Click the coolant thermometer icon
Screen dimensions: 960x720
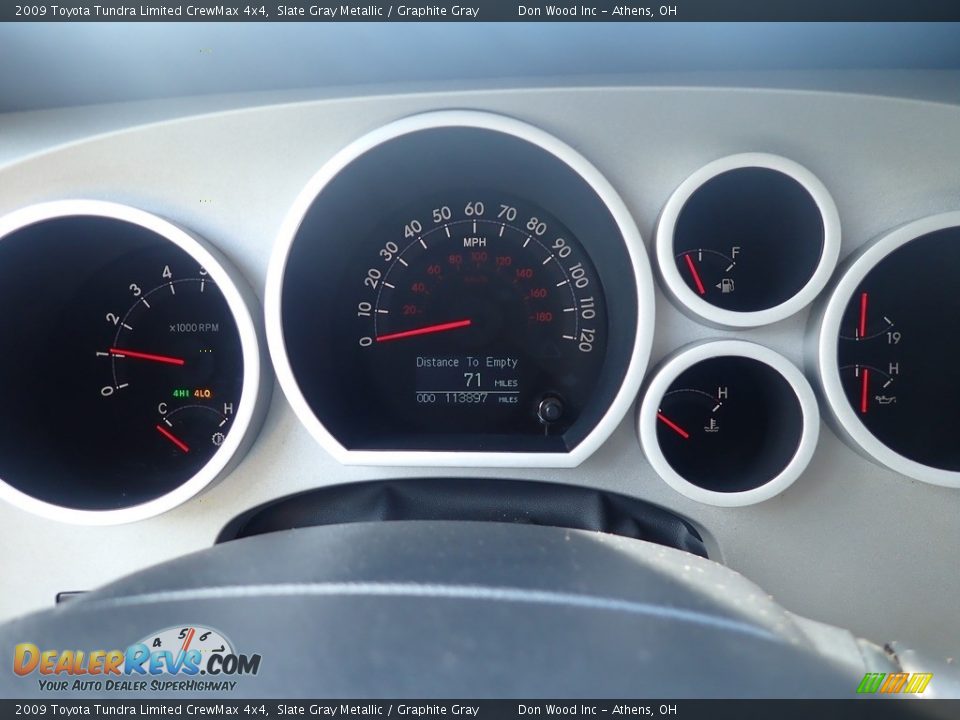tap(711, 424)
